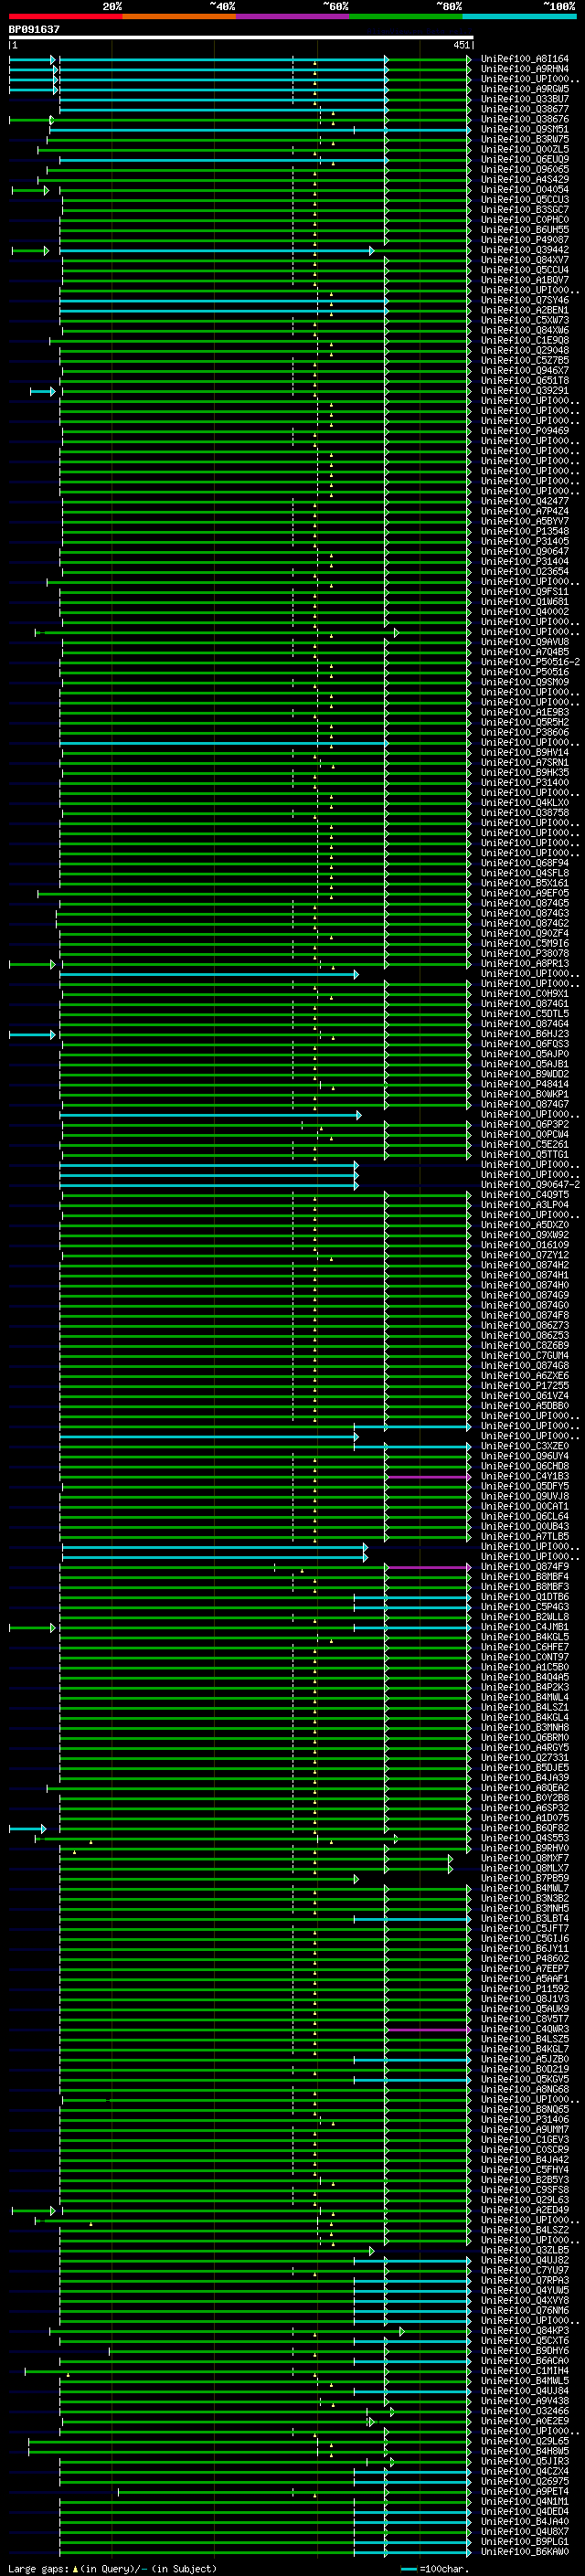Select the UniRef100_P49087 row label

pyautogui.click(x=525, y=239)
